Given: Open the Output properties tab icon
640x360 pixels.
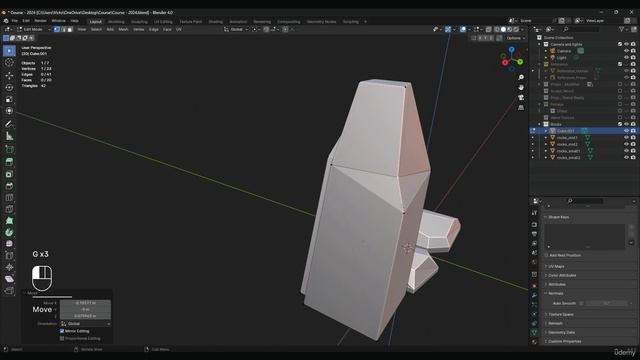Looking at the screenshot, I should 534,234.
